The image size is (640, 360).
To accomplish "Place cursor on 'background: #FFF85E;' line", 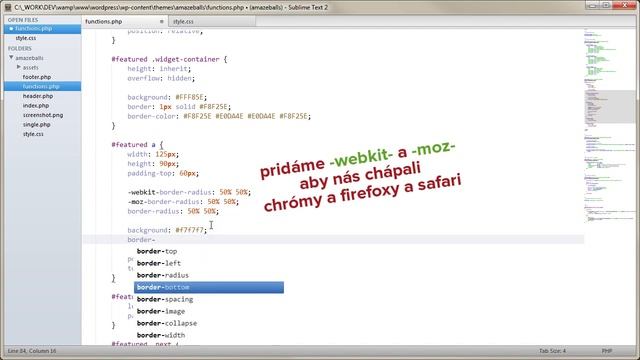I will click(x=167, y=97).
